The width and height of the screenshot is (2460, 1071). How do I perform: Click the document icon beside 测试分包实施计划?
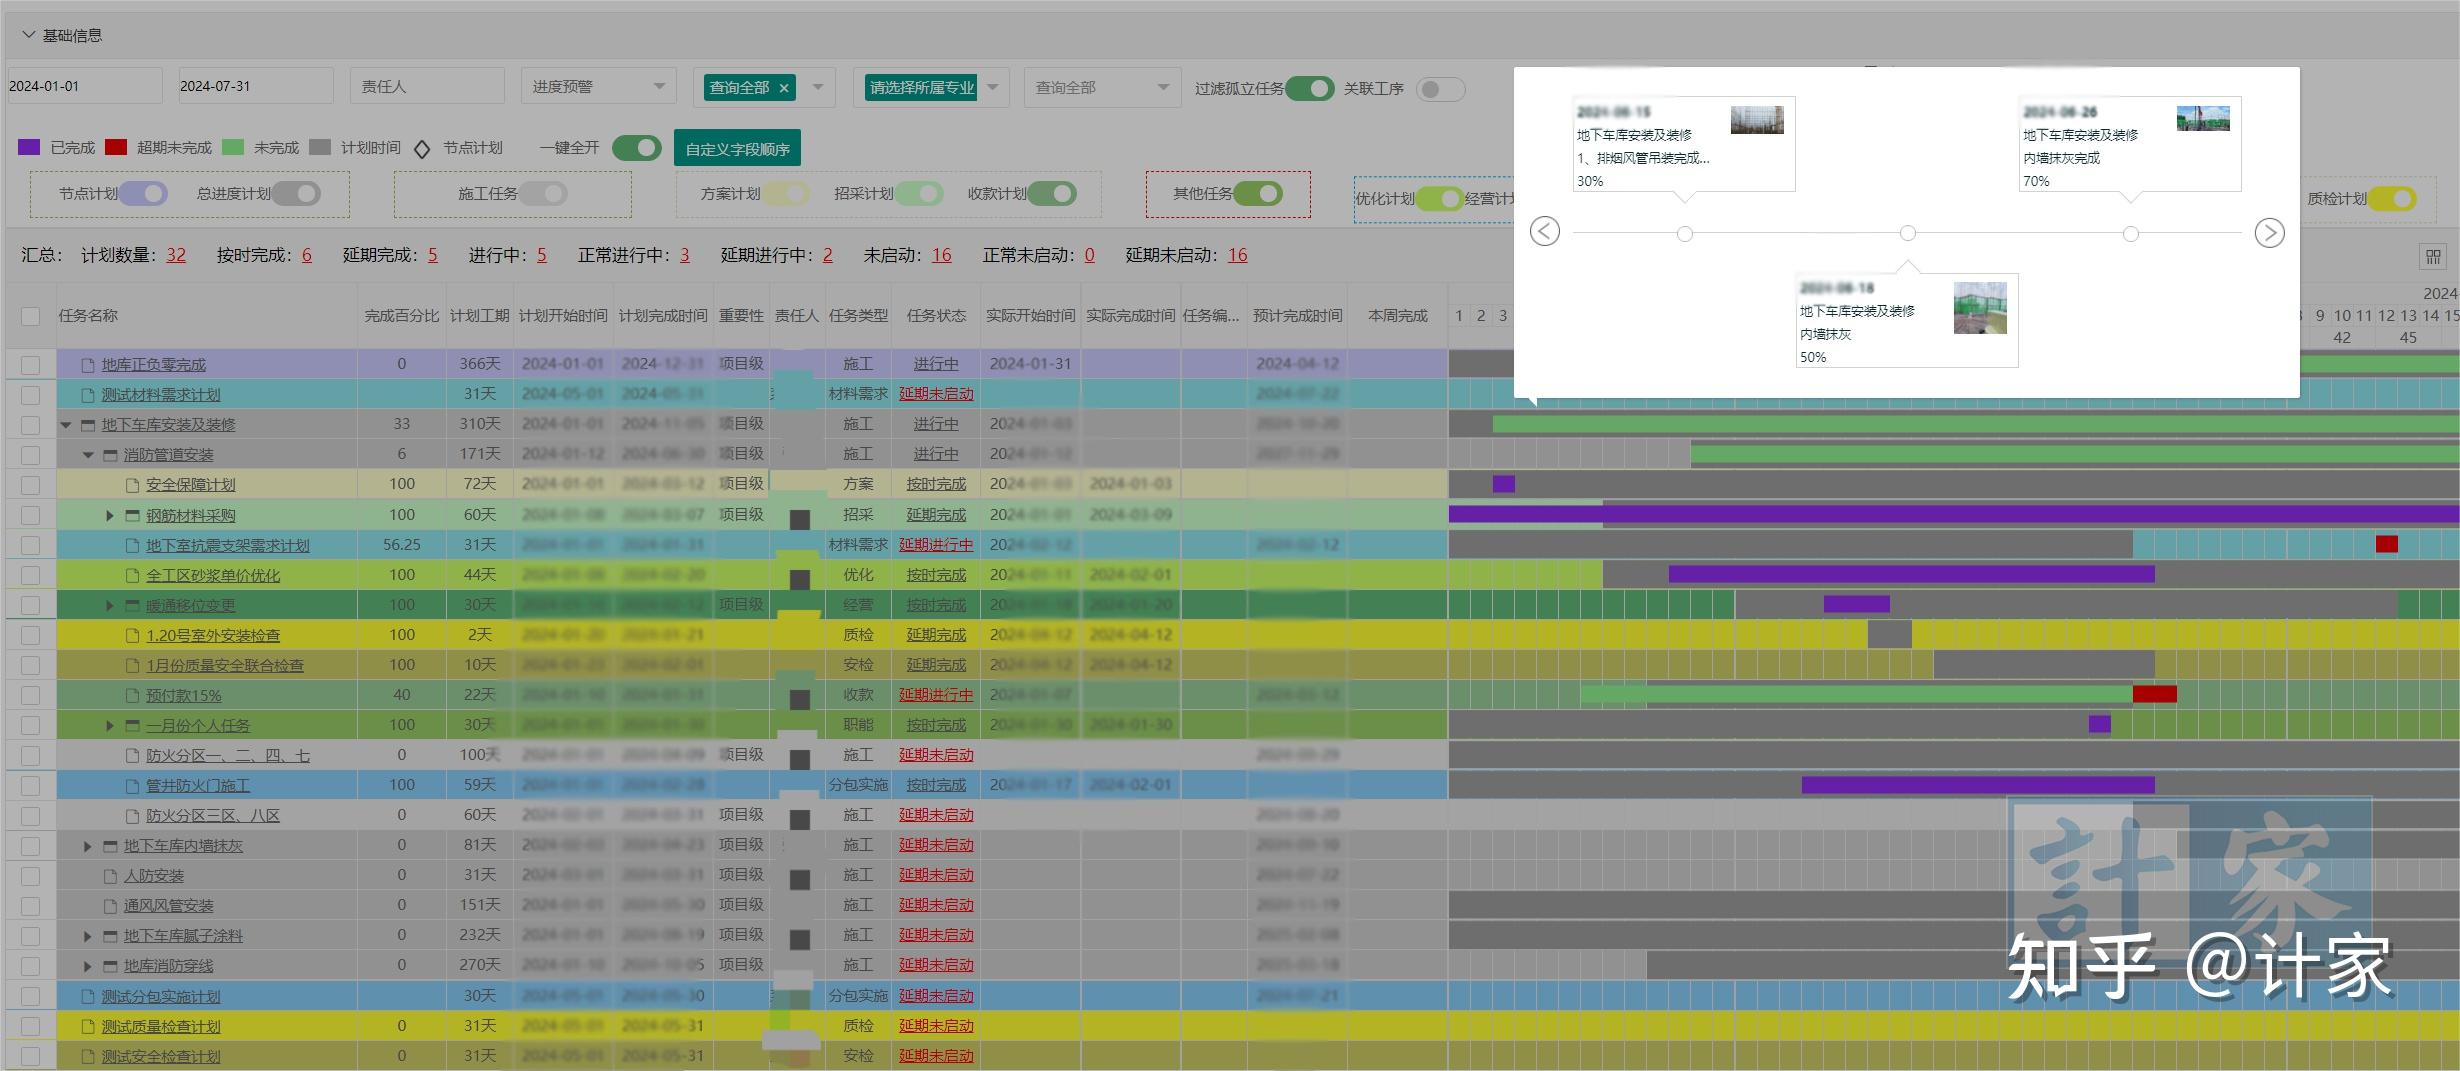[x=88, y=997]
